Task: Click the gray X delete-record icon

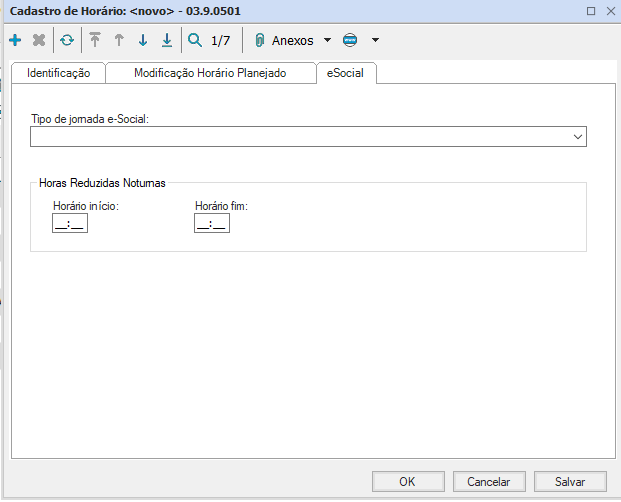Action: tap(39, 41)
